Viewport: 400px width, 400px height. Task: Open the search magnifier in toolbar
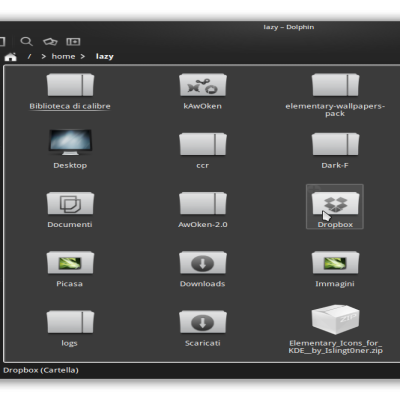(x=26, y=41)
